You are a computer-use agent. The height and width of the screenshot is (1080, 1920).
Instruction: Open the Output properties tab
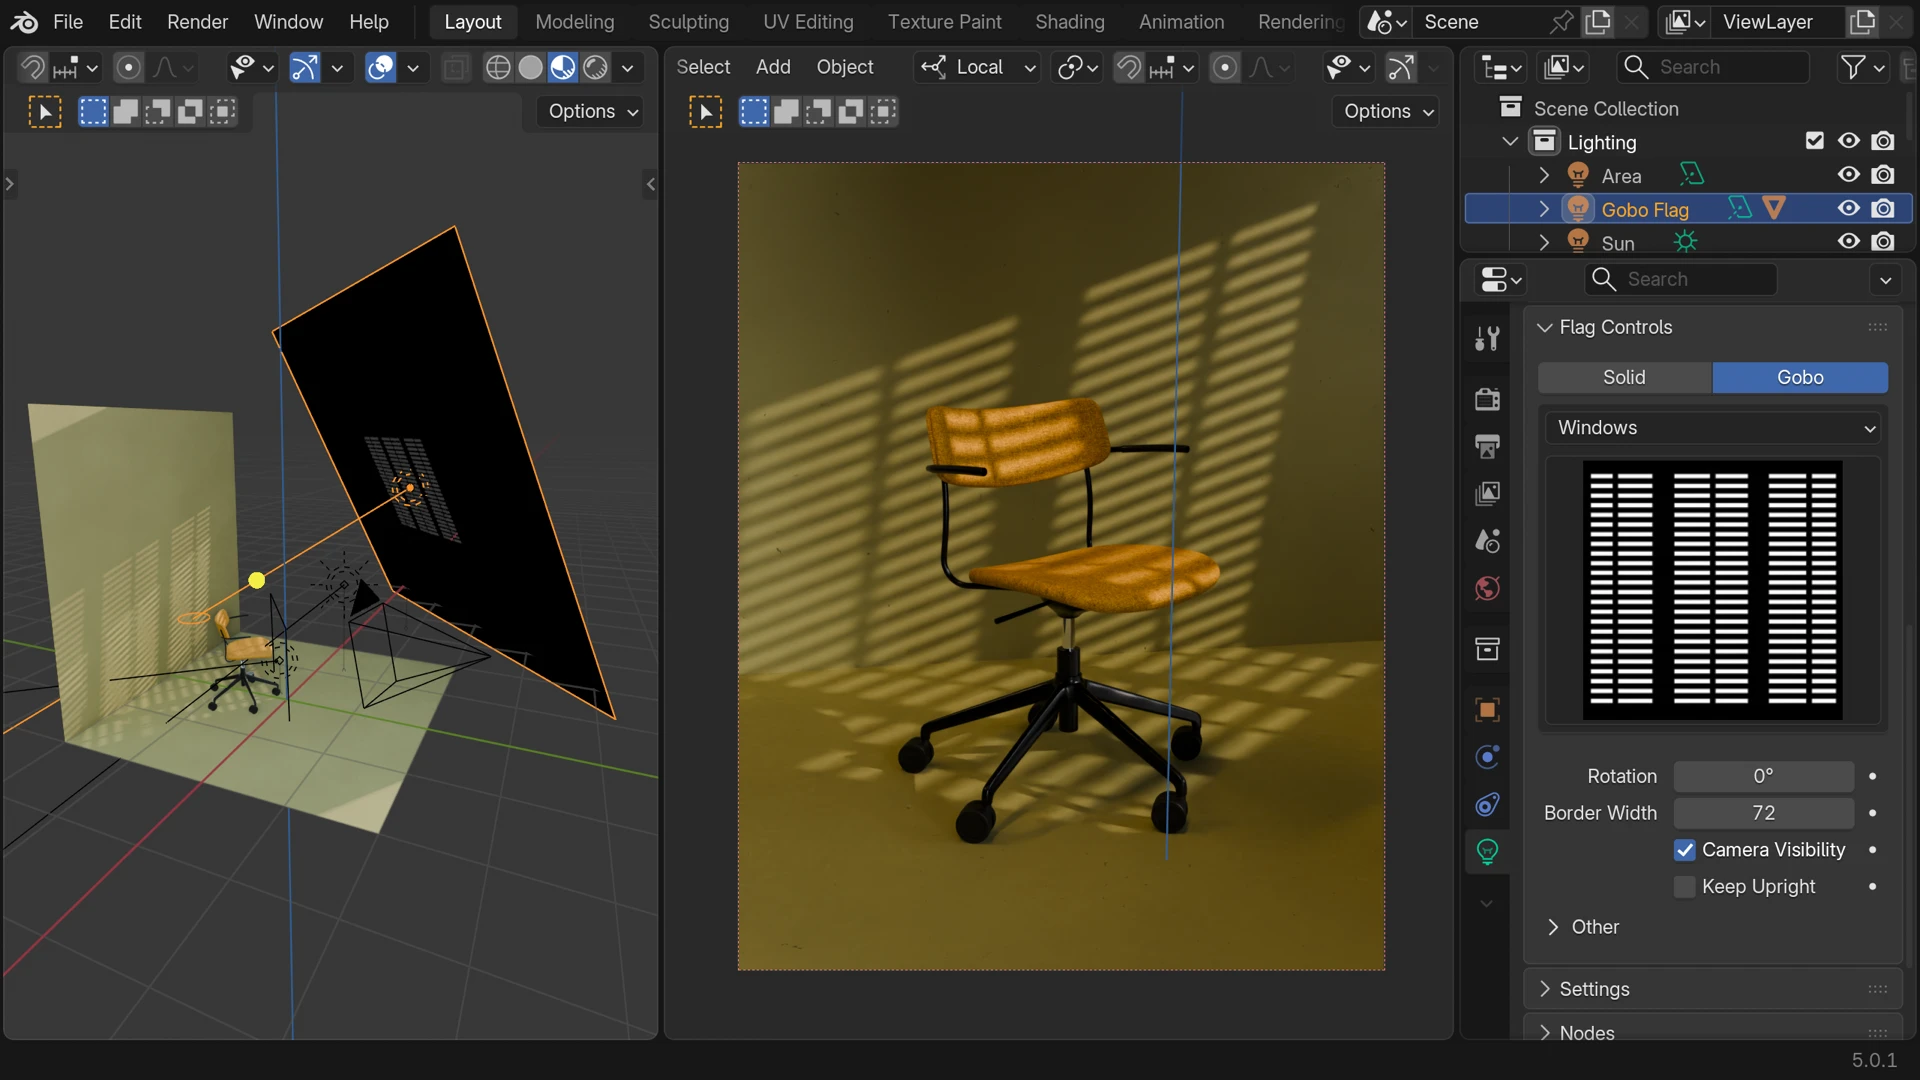click(x=1487, y=447)
